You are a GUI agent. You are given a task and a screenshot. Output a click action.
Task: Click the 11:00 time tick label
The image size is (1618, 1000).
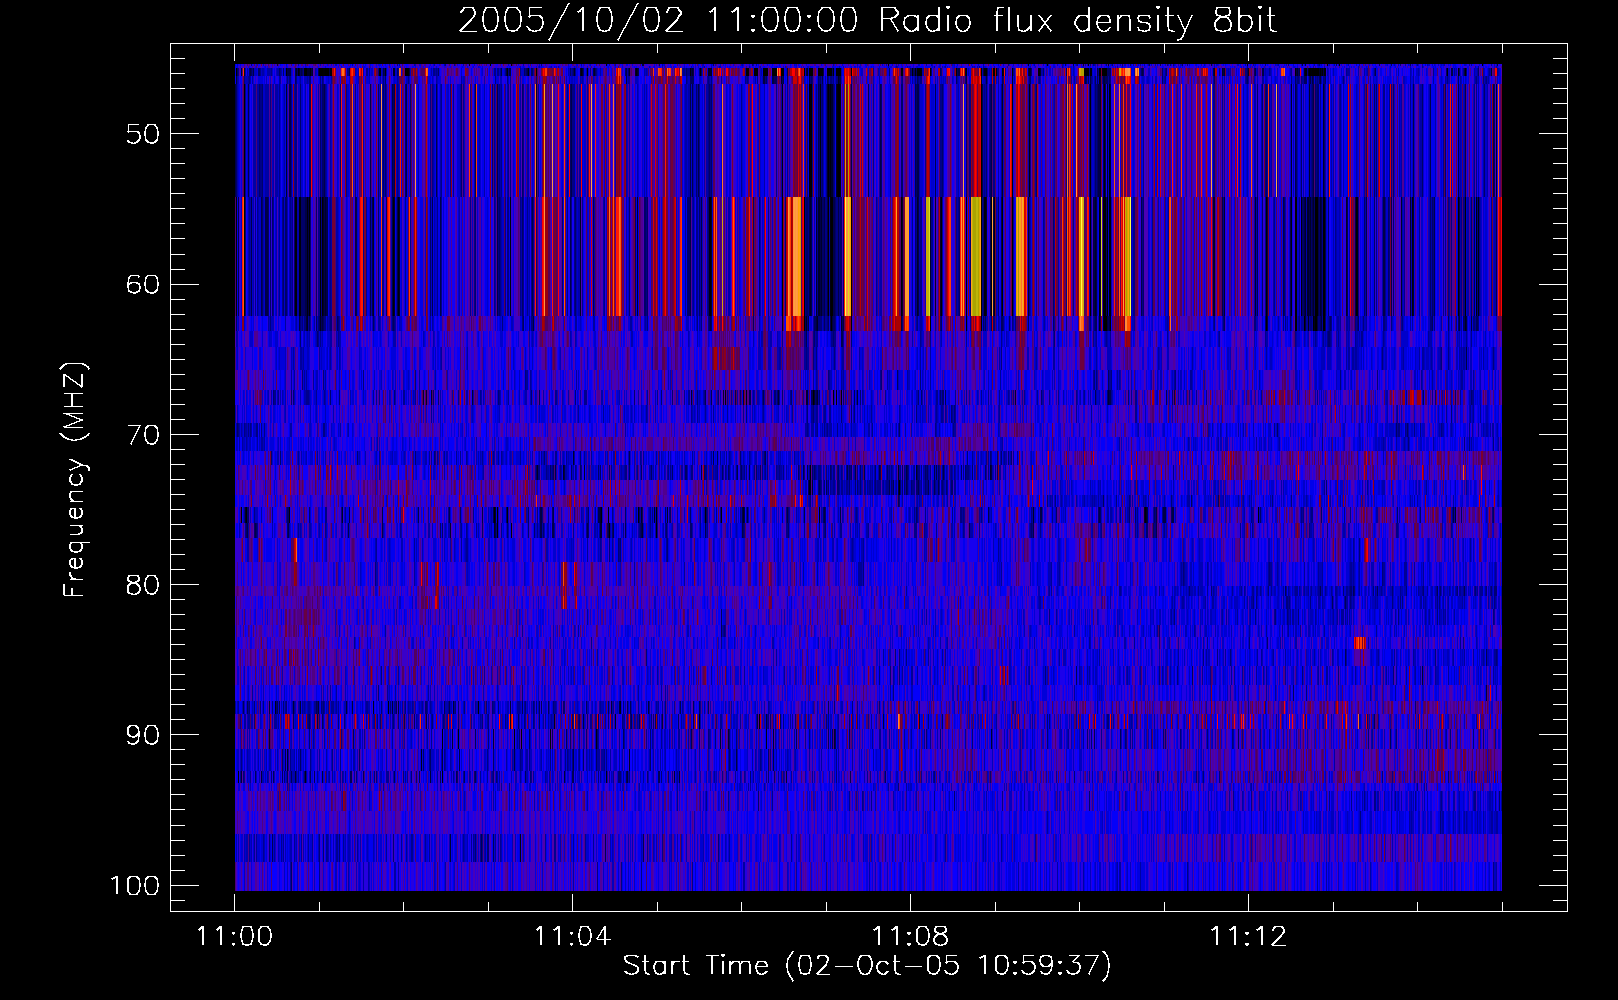235,937
